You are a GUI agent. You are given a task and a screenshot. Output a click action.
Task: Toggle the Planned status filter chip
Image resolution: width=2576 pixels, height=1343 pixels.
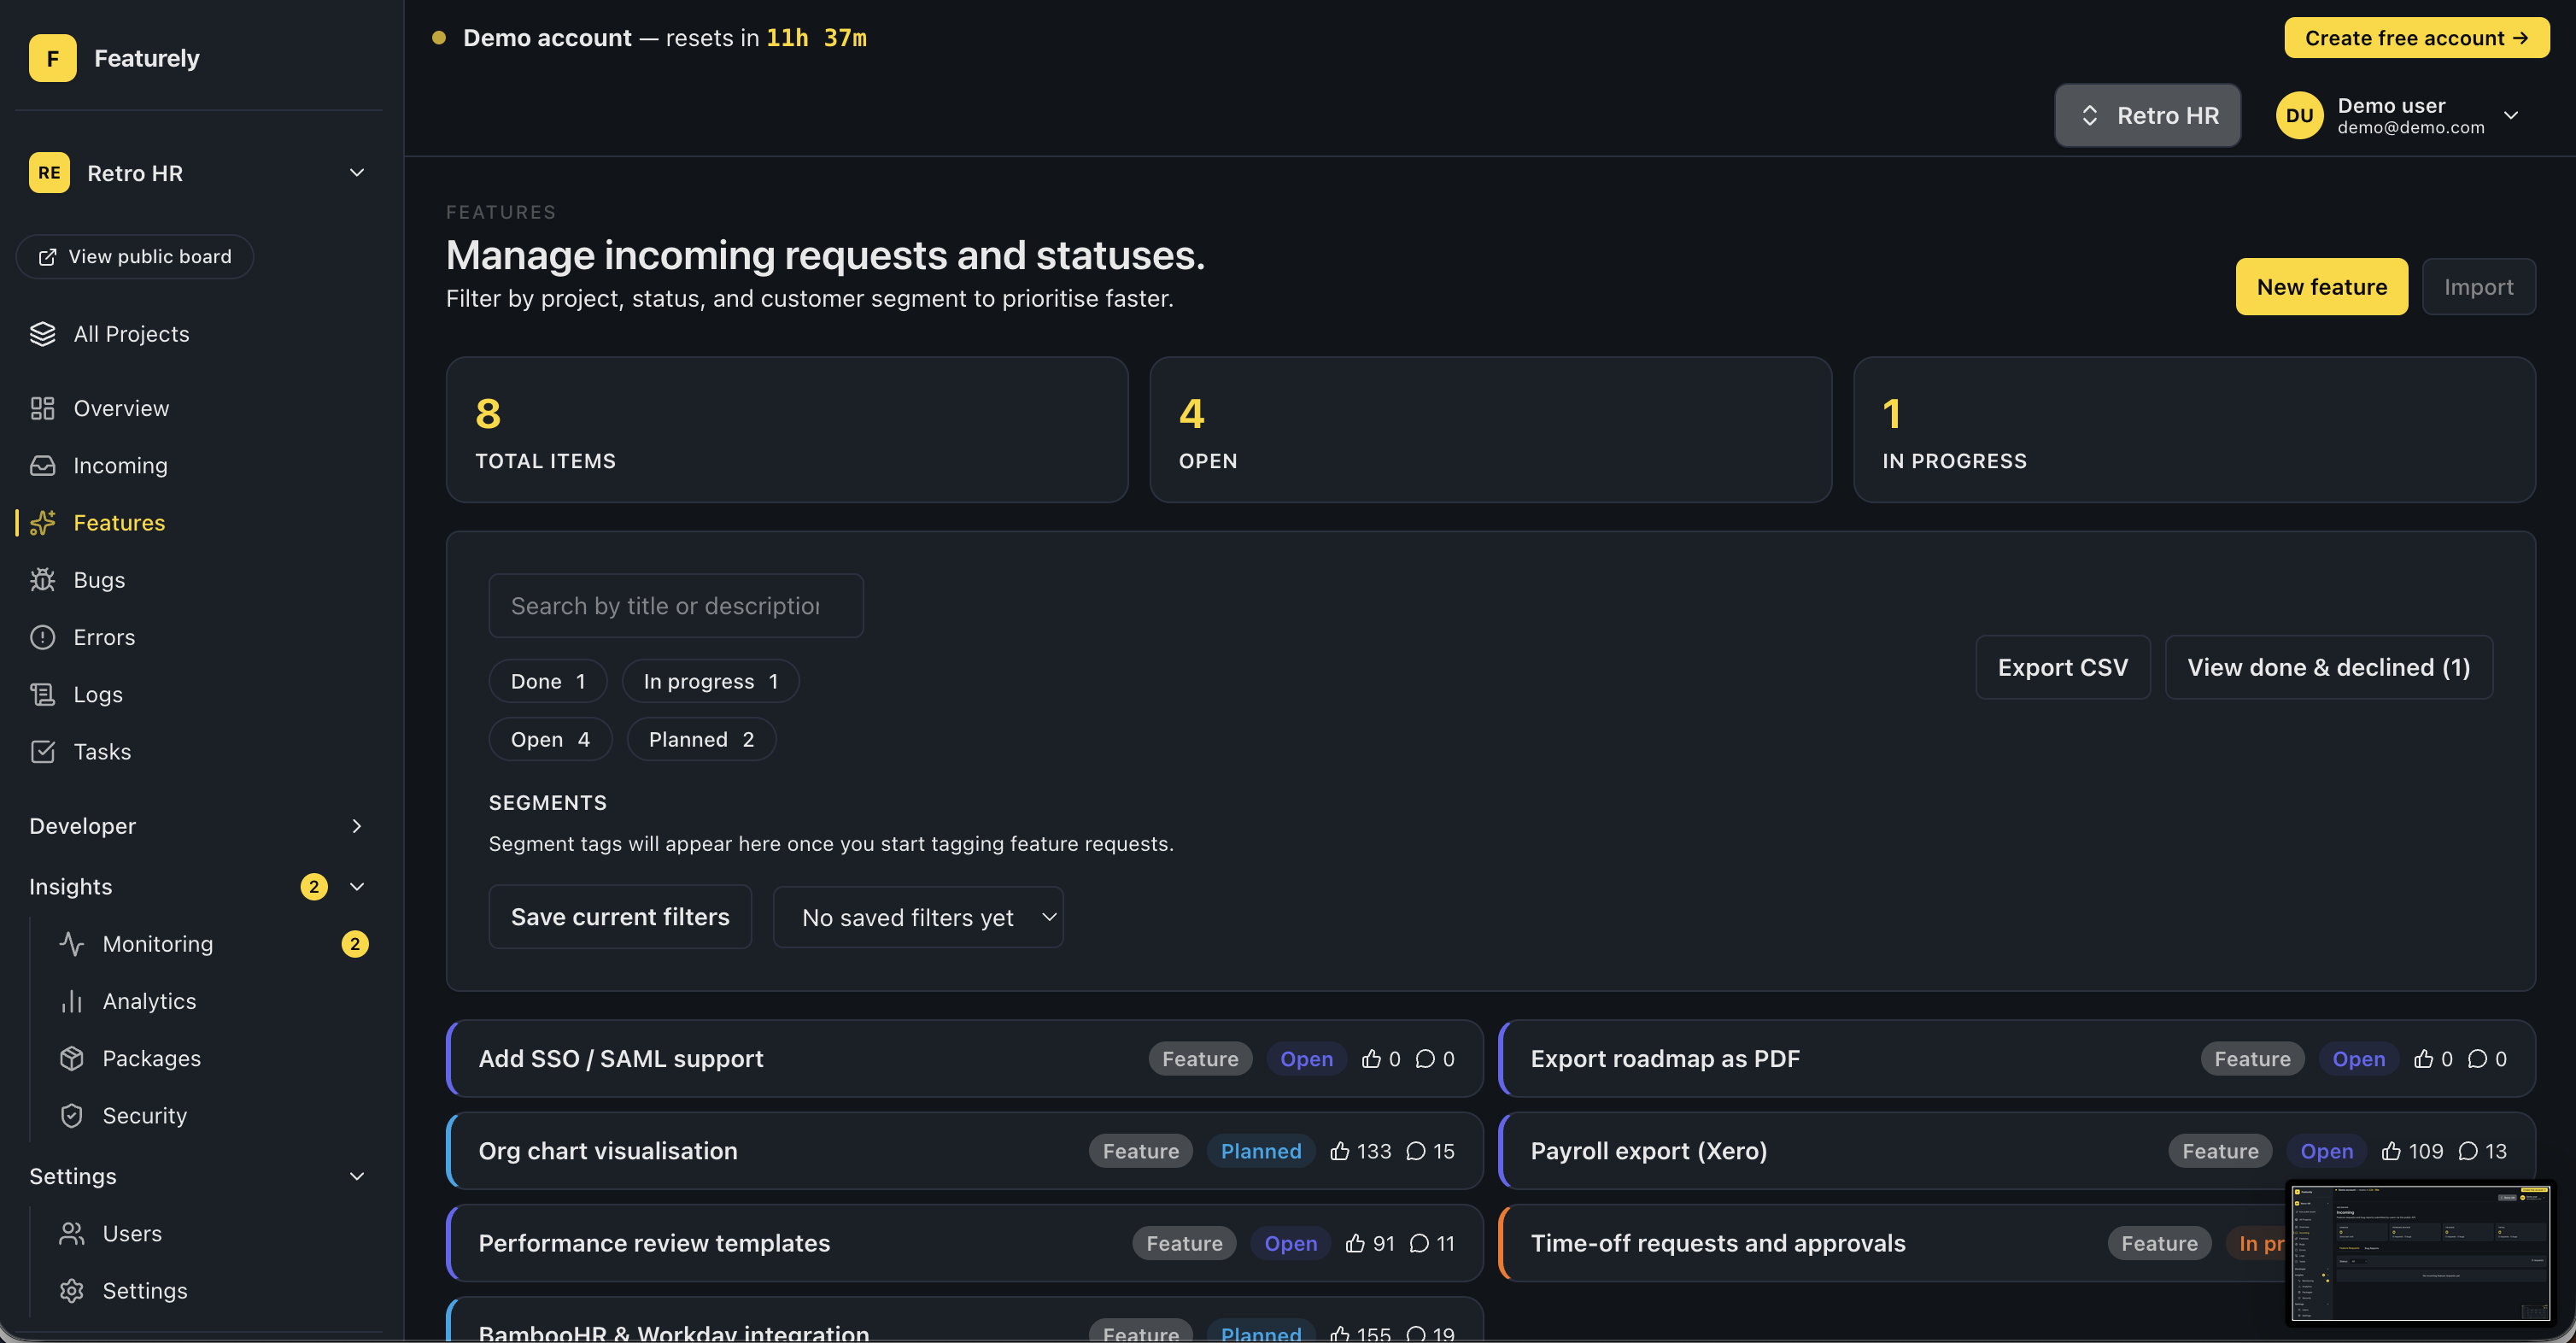pyautogui.click(x=701, y=739)
